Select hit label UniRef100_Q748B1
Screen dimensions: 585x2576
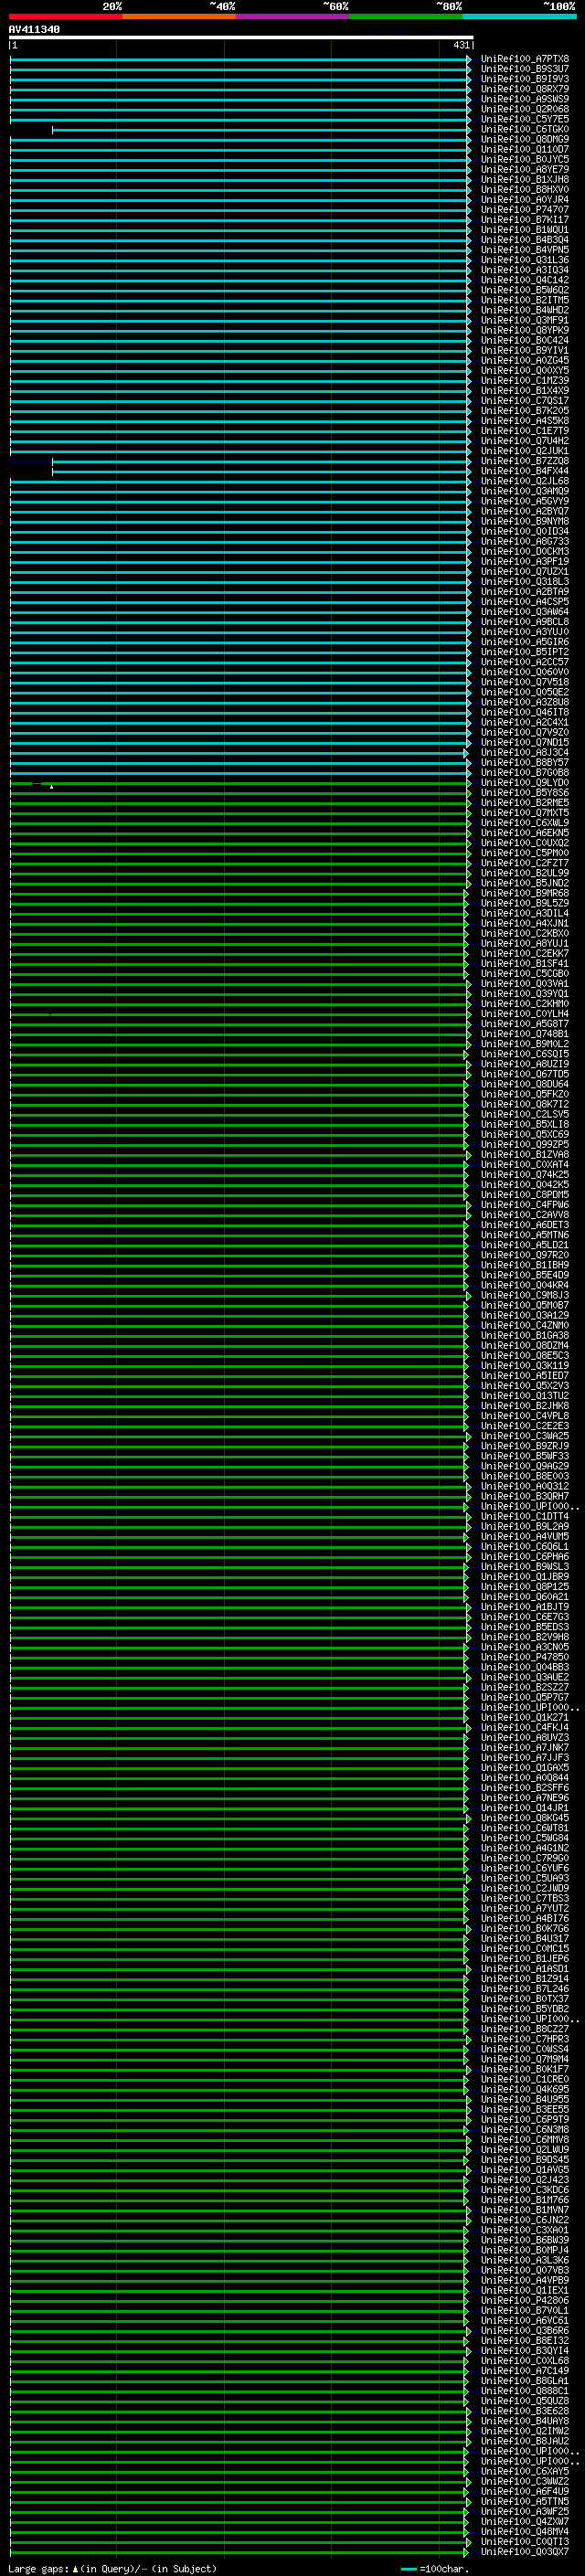click(x=524, y=1034)
